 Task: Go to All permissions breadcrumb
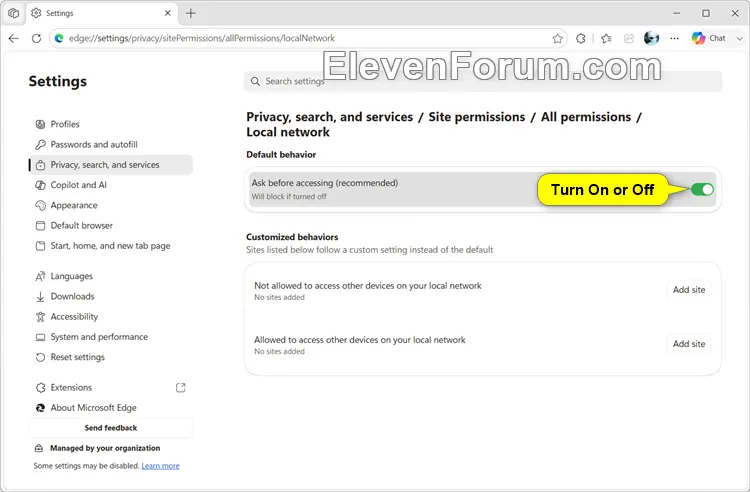point(586,117)
